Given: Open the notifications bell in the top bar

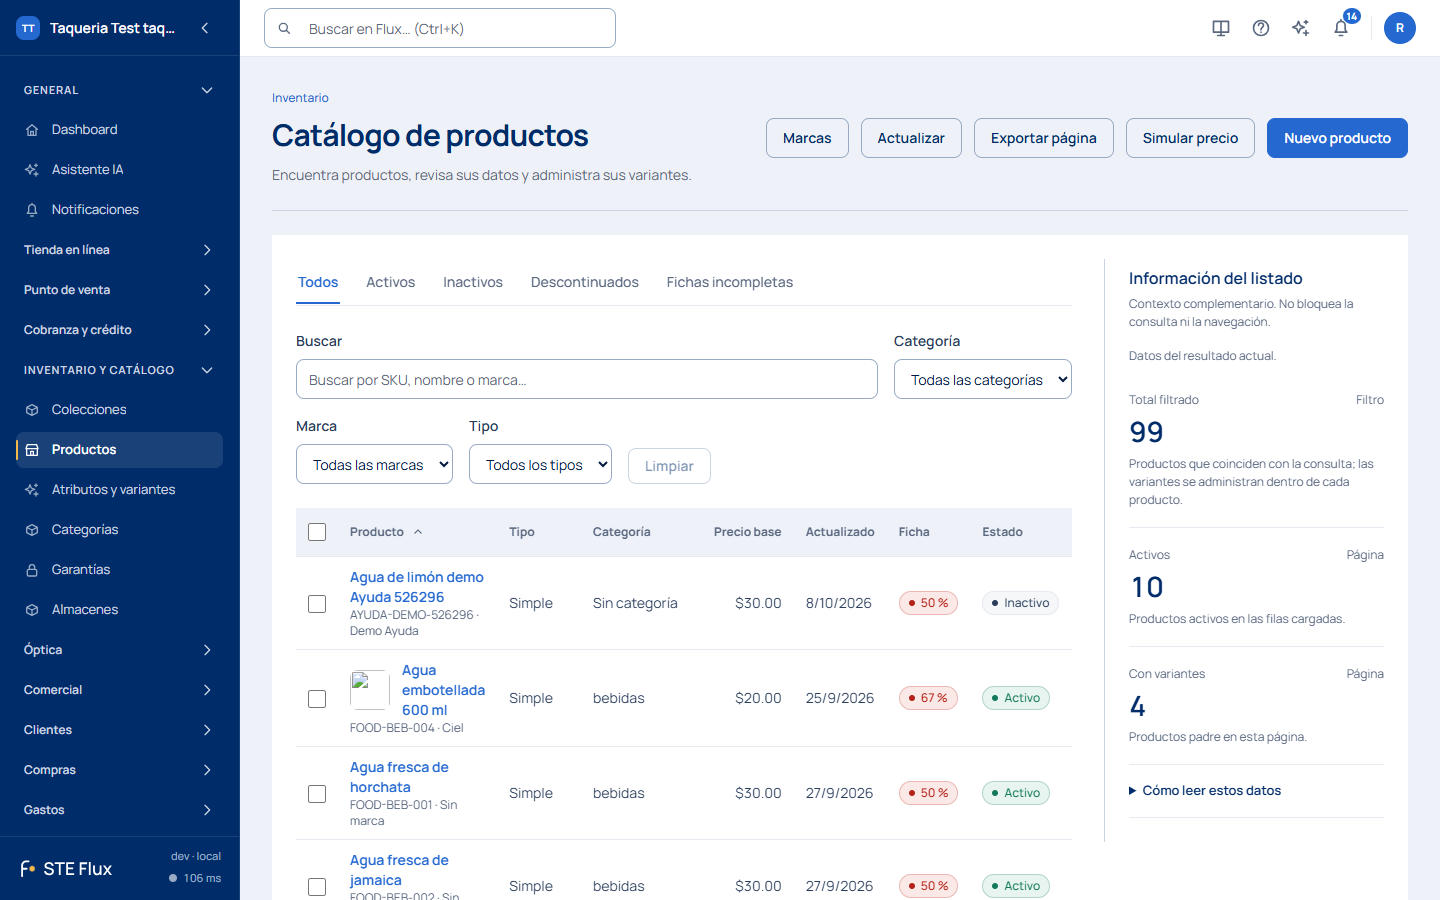Looking at the screenshot, I should tap(1341, 28).
